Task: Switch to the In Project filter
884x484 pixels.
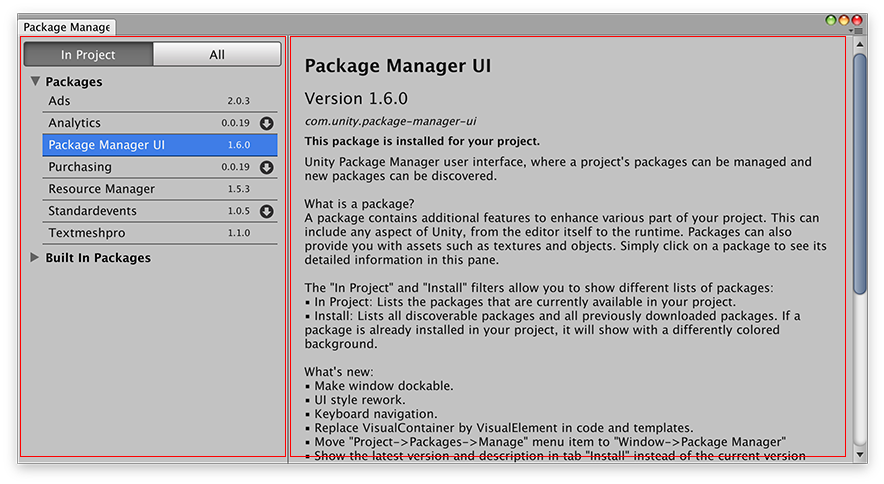Action: (88, 55)
